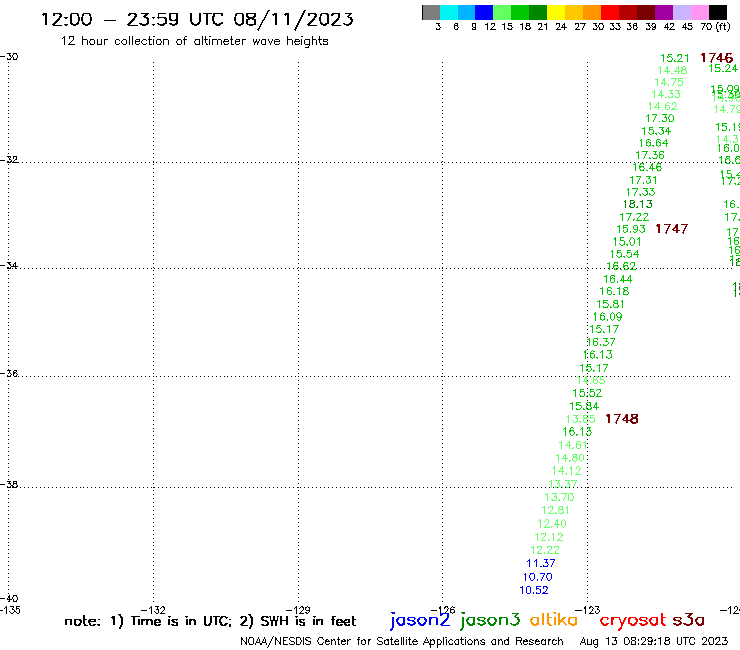Click the wave height value '17.33'
This screenshot has height=650, width=740.
click(x=640, y=192)
